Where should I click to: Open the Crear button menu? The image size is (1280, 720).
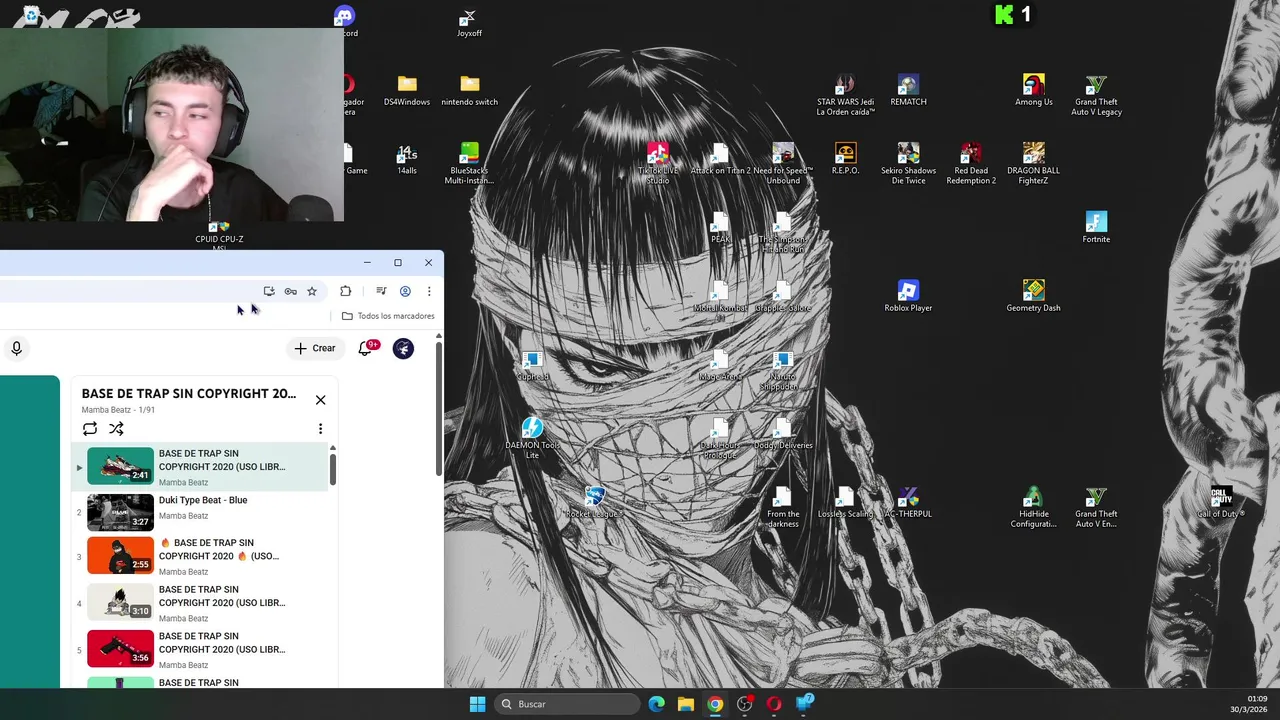click(315, 348)
